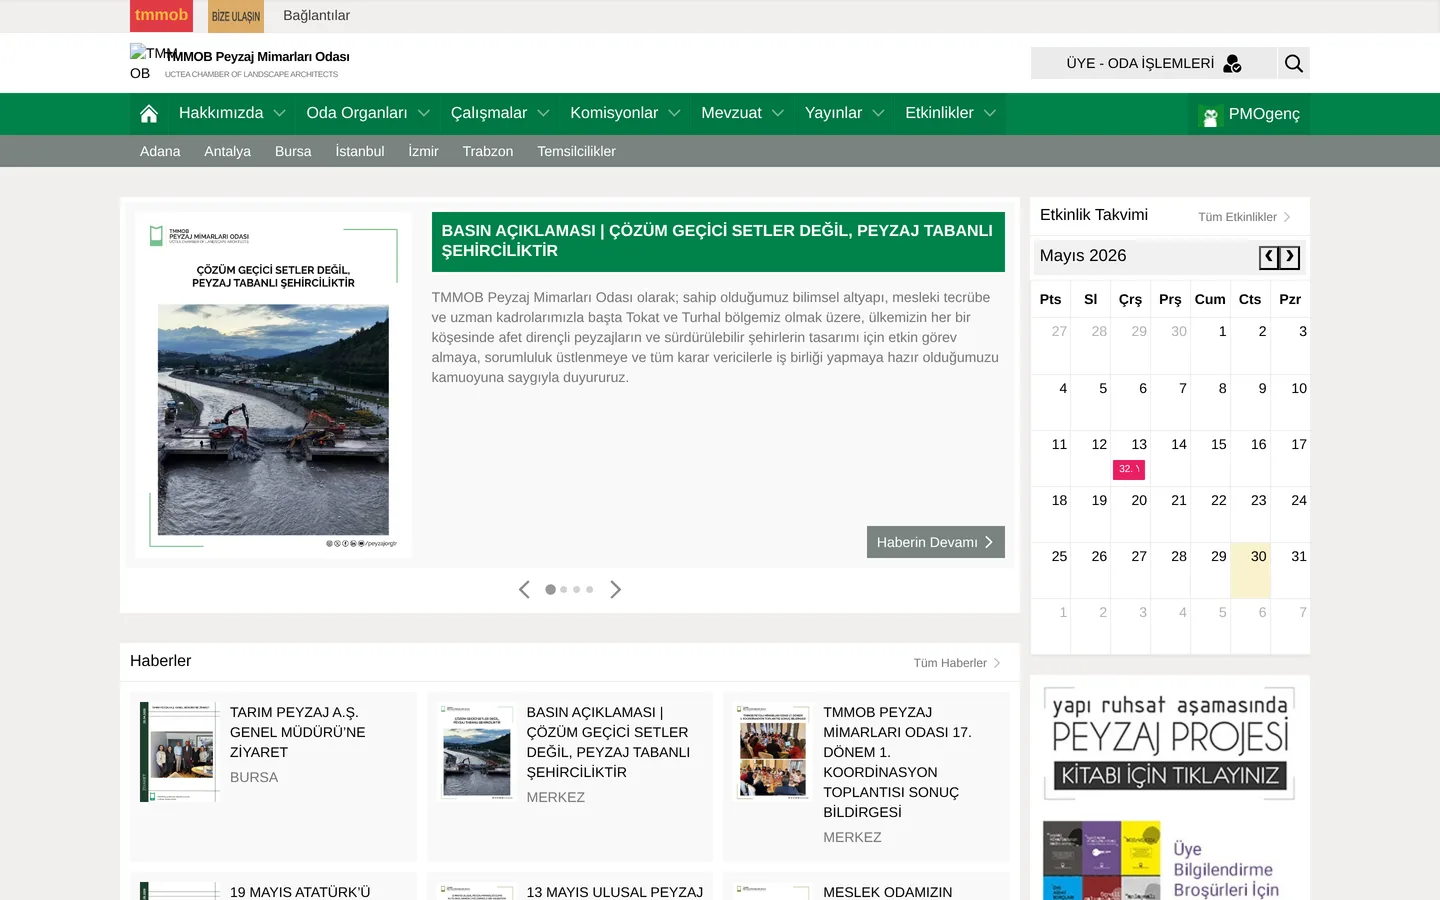Open 13 Mayıs Ulusal Peyzaj news headline
The image size is (1440, 900).
click(x=615, y=892)
